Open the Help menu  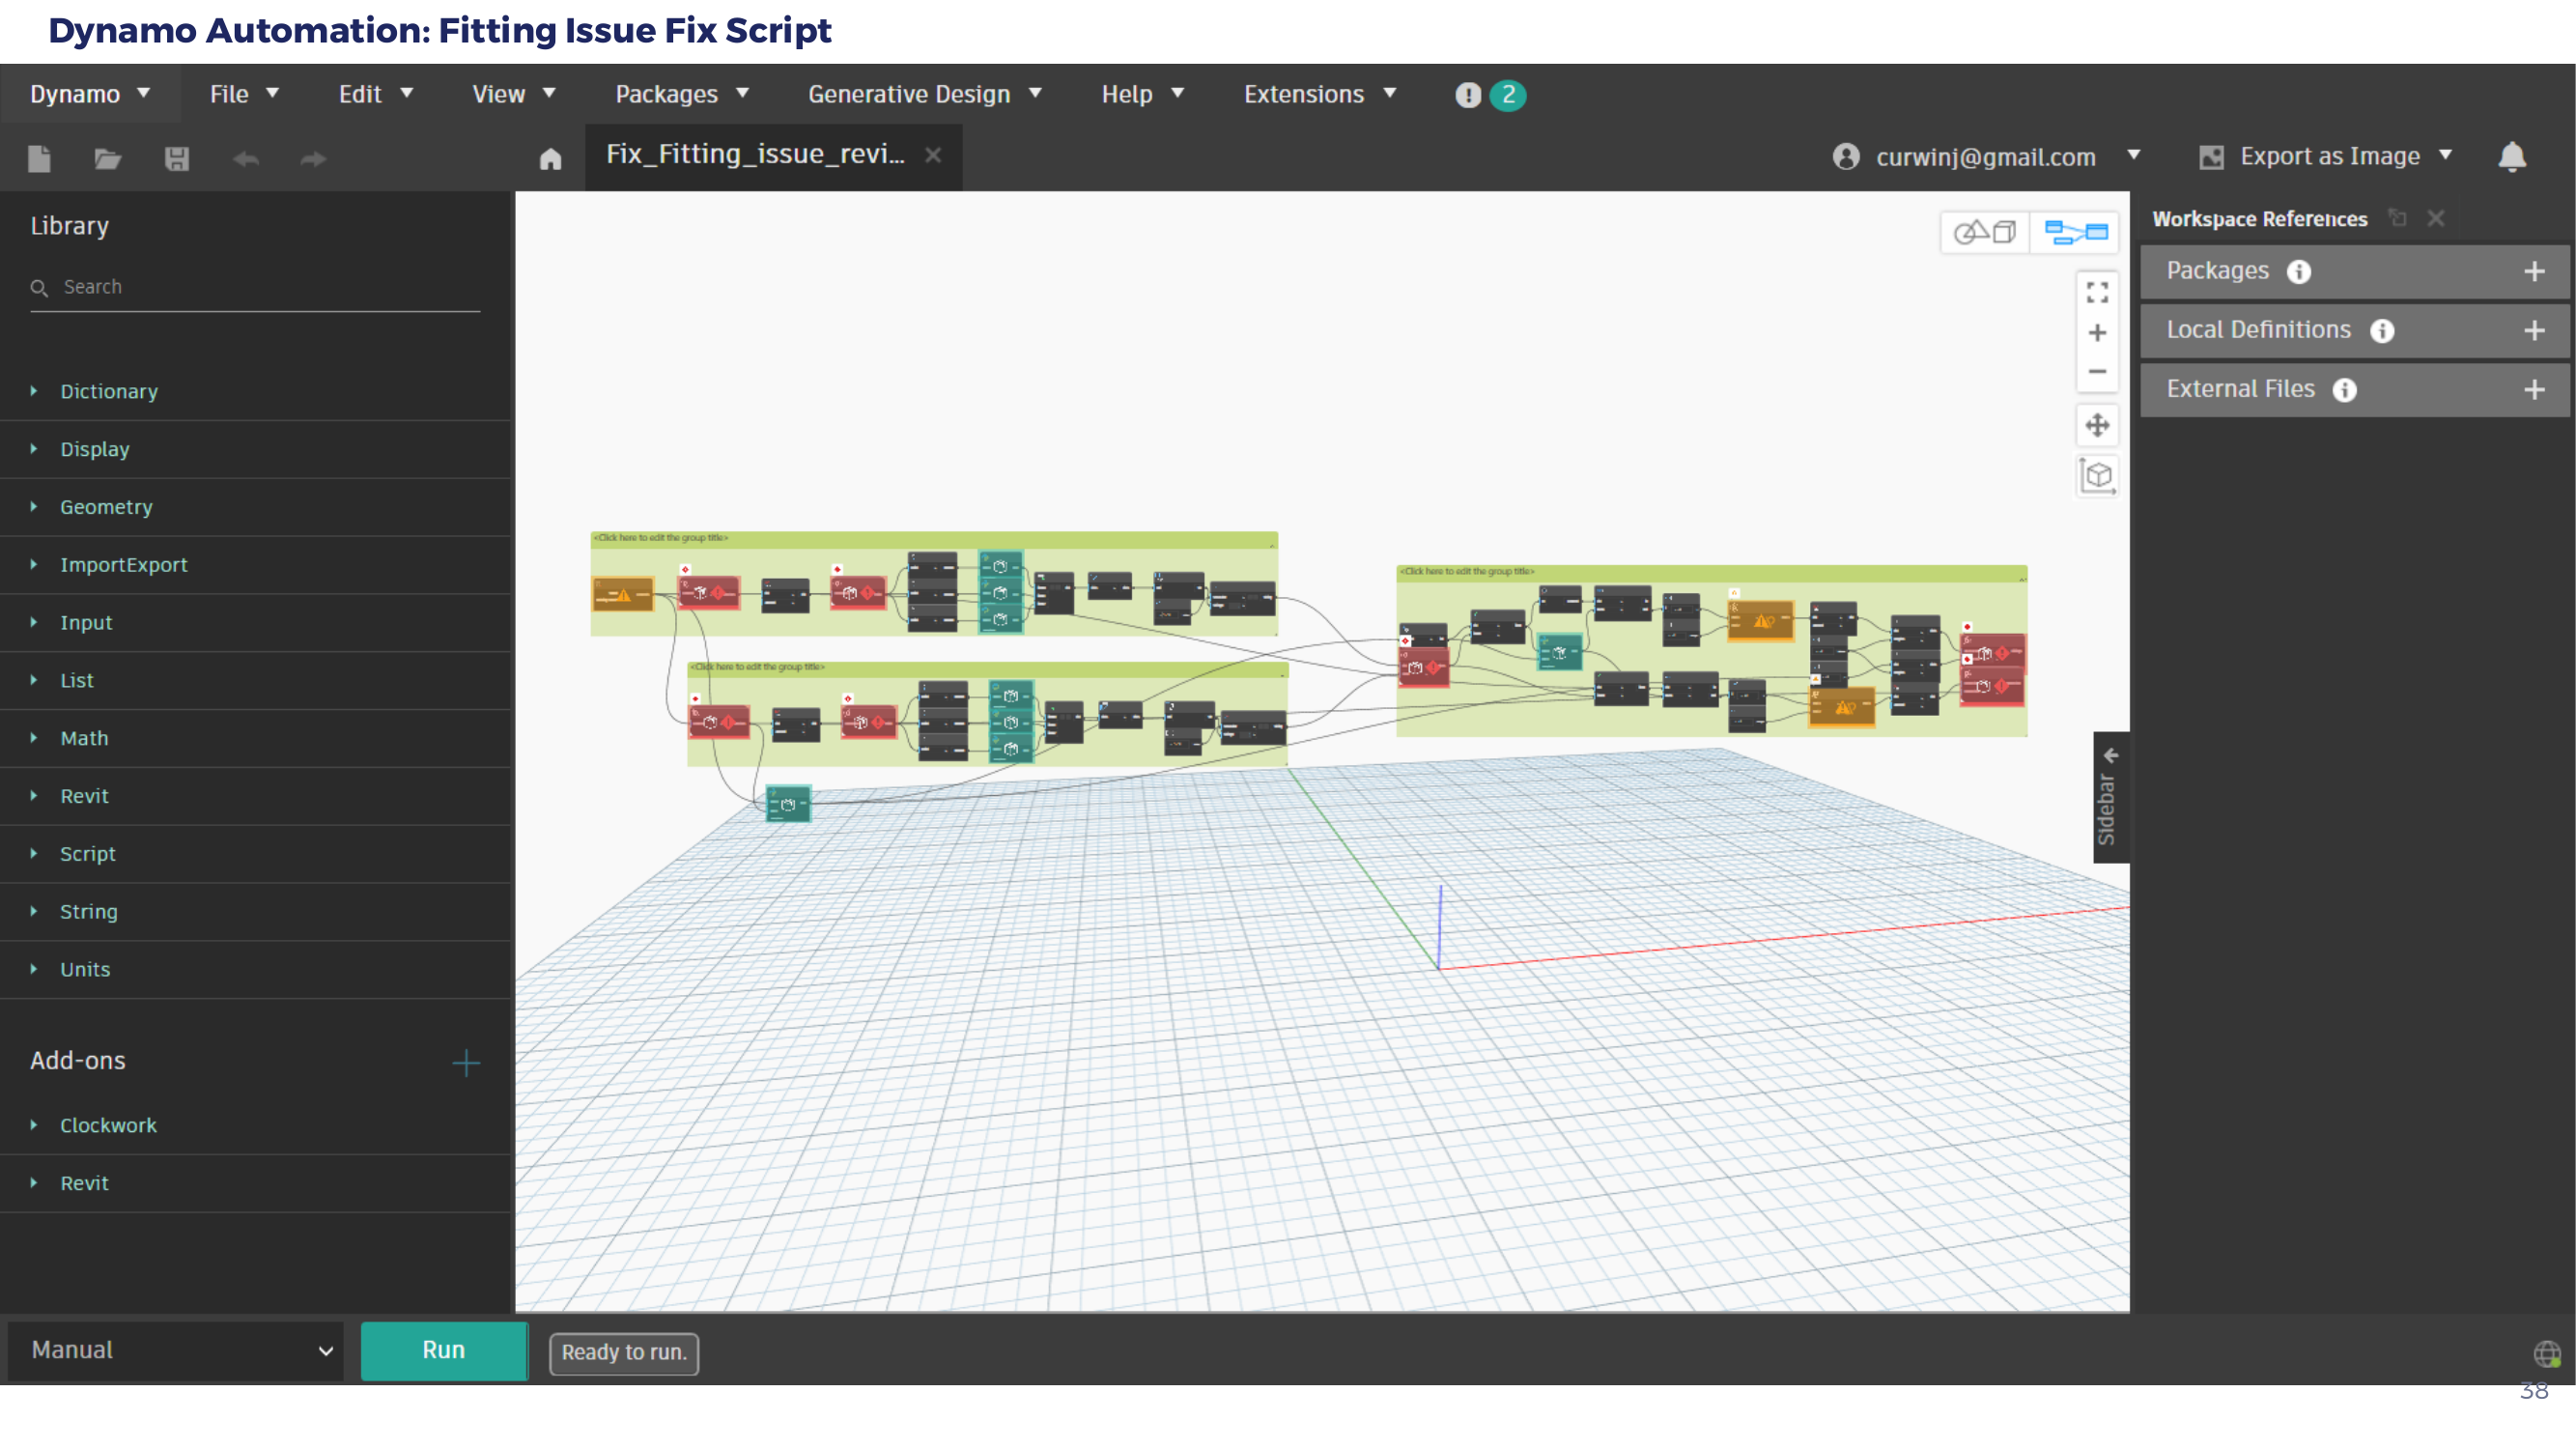coord(1143,94)
